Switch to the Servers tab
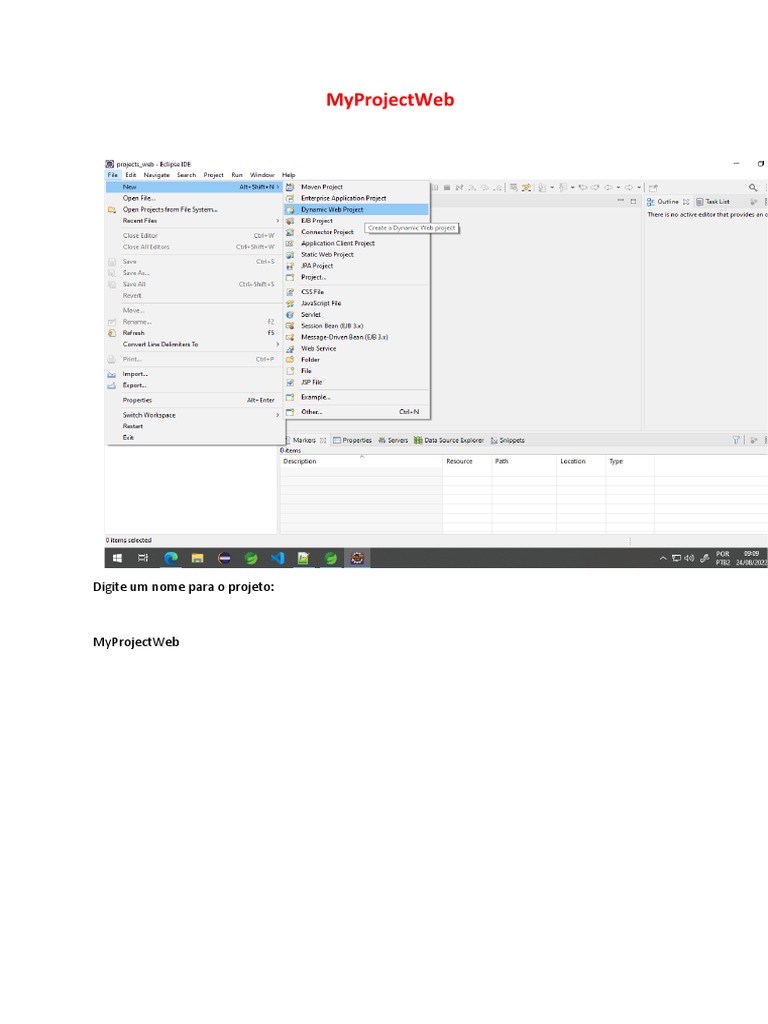 click(x=392, y=440)
